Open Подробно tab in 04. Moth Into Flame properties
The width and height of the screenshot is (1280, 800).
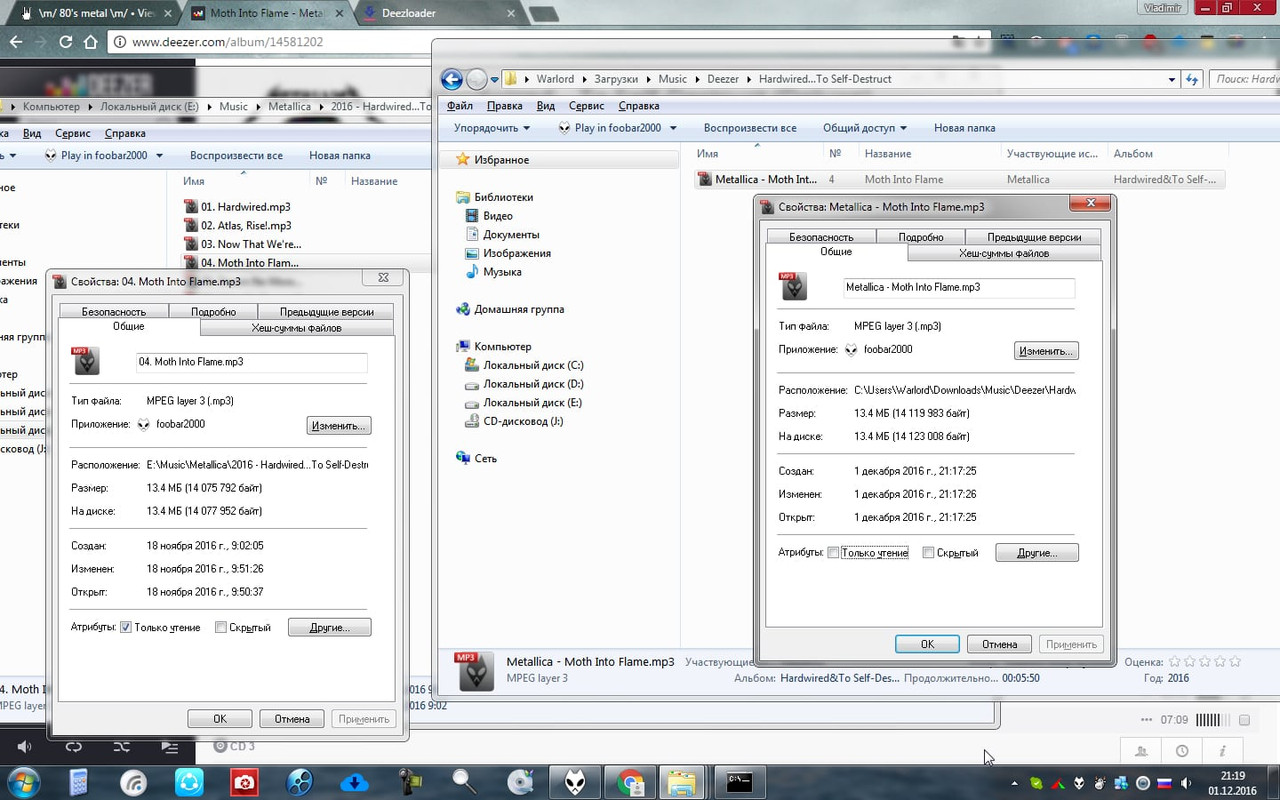214,312
